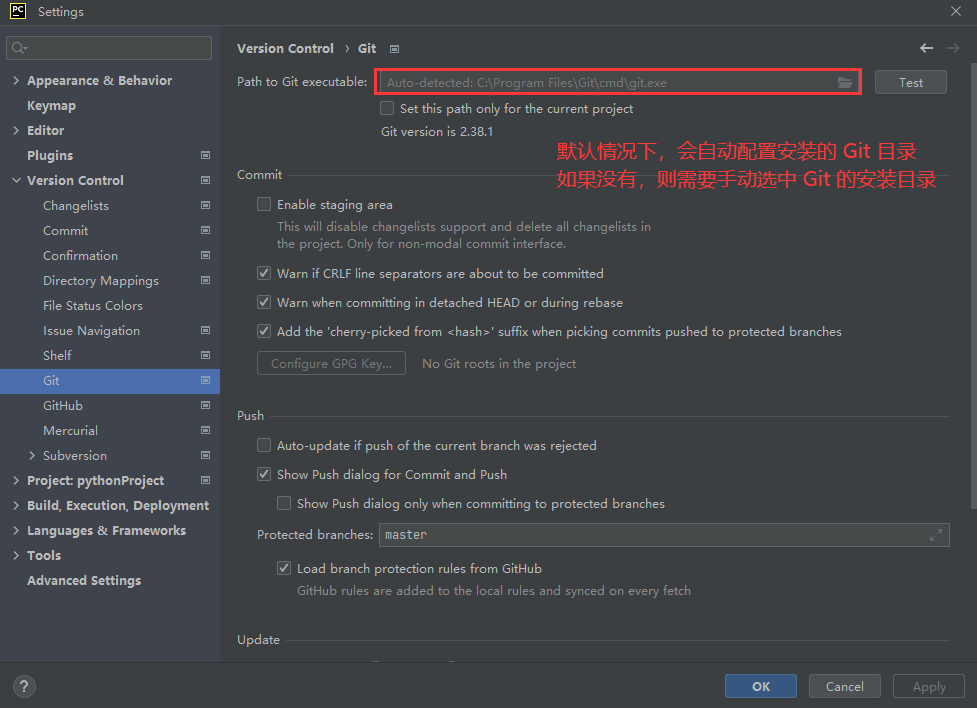Click the back navigation arrow in settings header
The image size is (977, 708).
point(926,48)
